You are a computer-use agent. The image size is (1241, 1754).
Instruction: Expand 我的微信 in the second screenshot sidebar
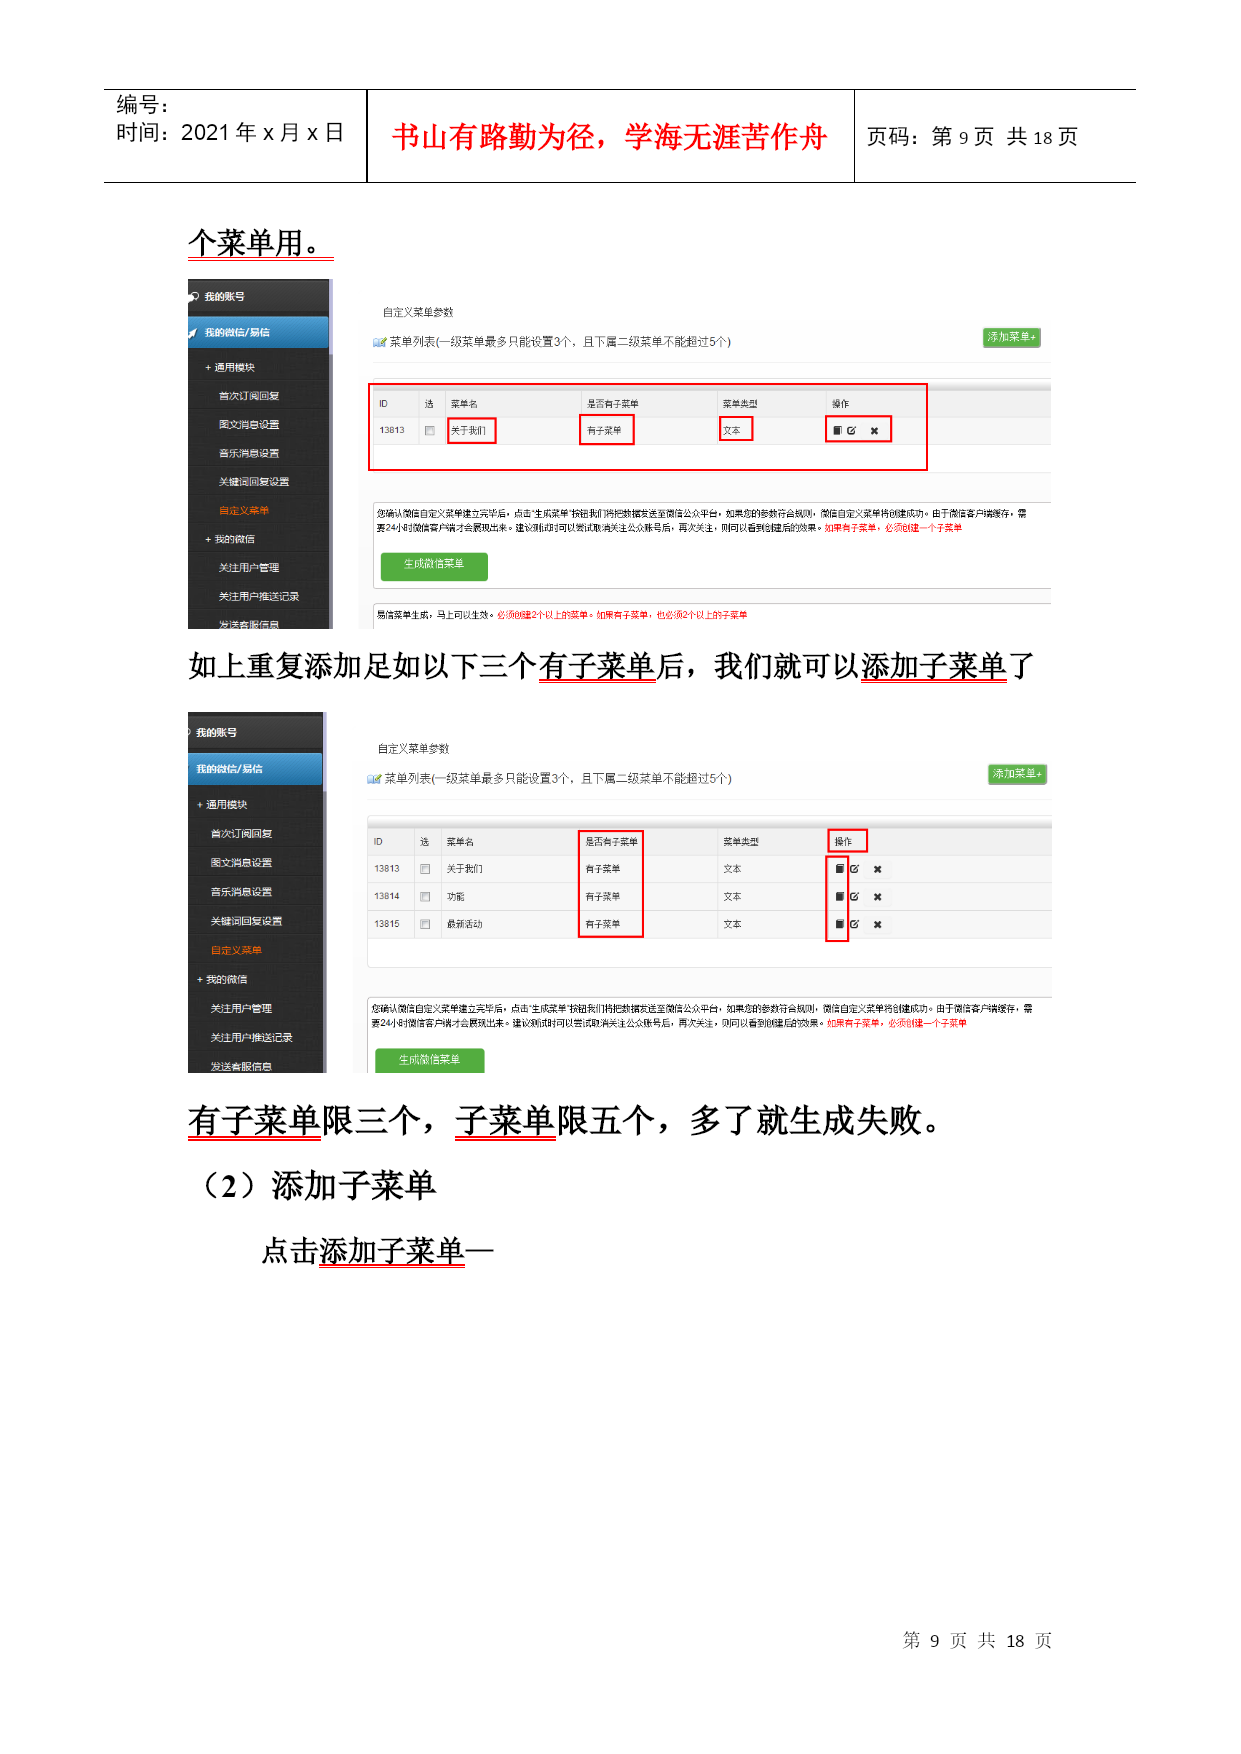tap(222, 980)
